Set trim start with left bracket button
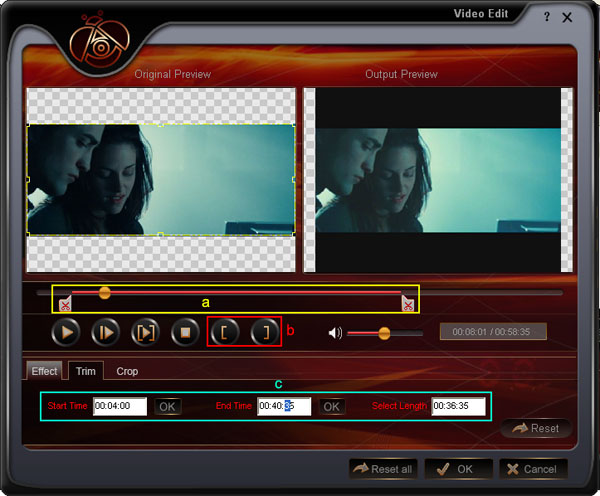The height and width of the screenshot is (496, 600). (x=225, y=332)
